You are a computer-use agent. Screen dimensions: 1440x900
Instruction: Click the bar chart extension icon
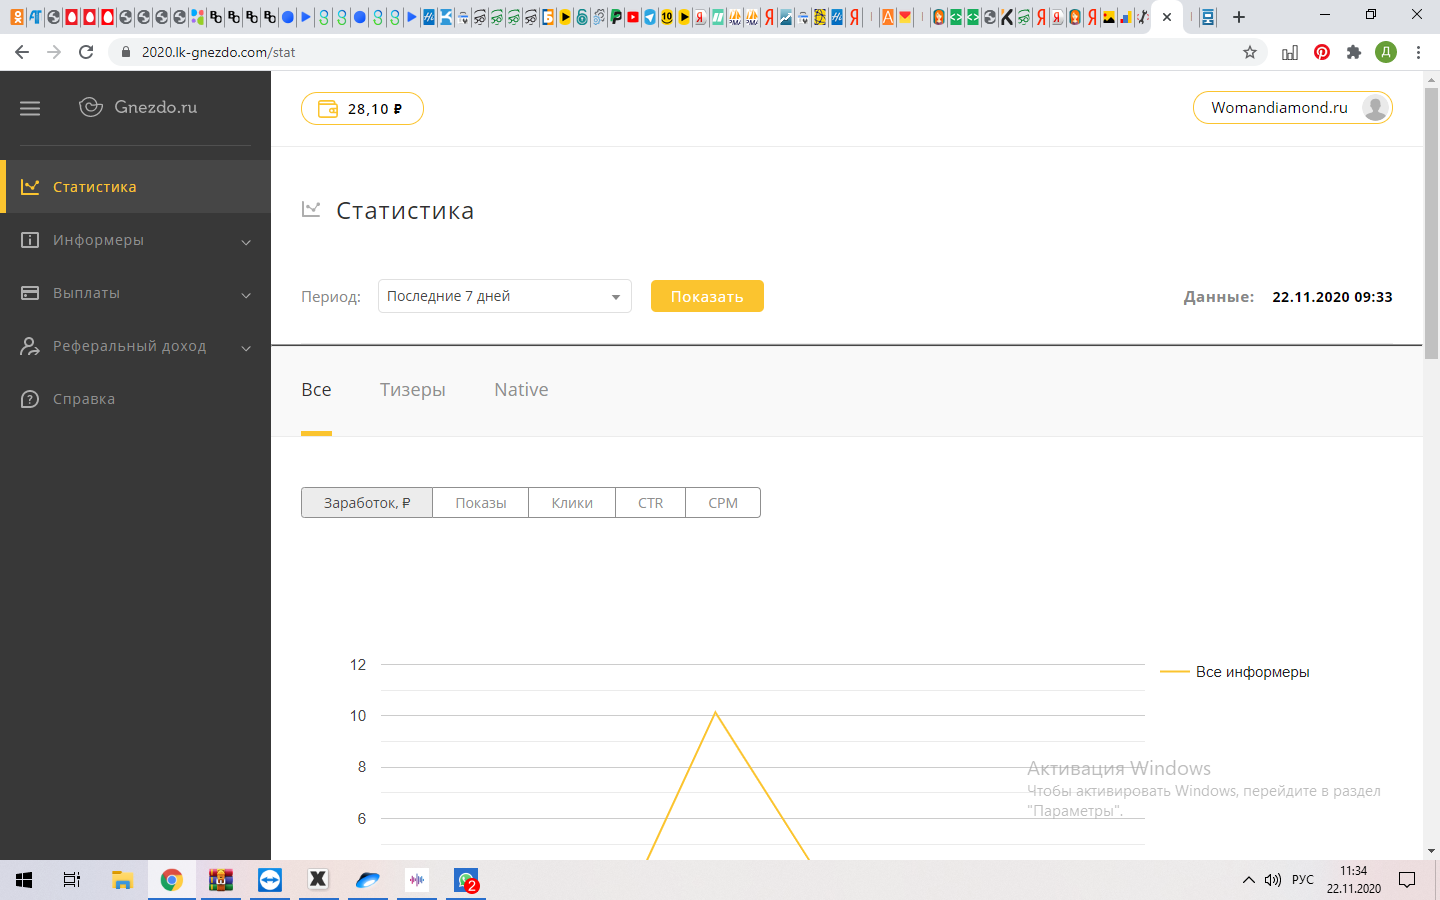[x=1290, y=52]
